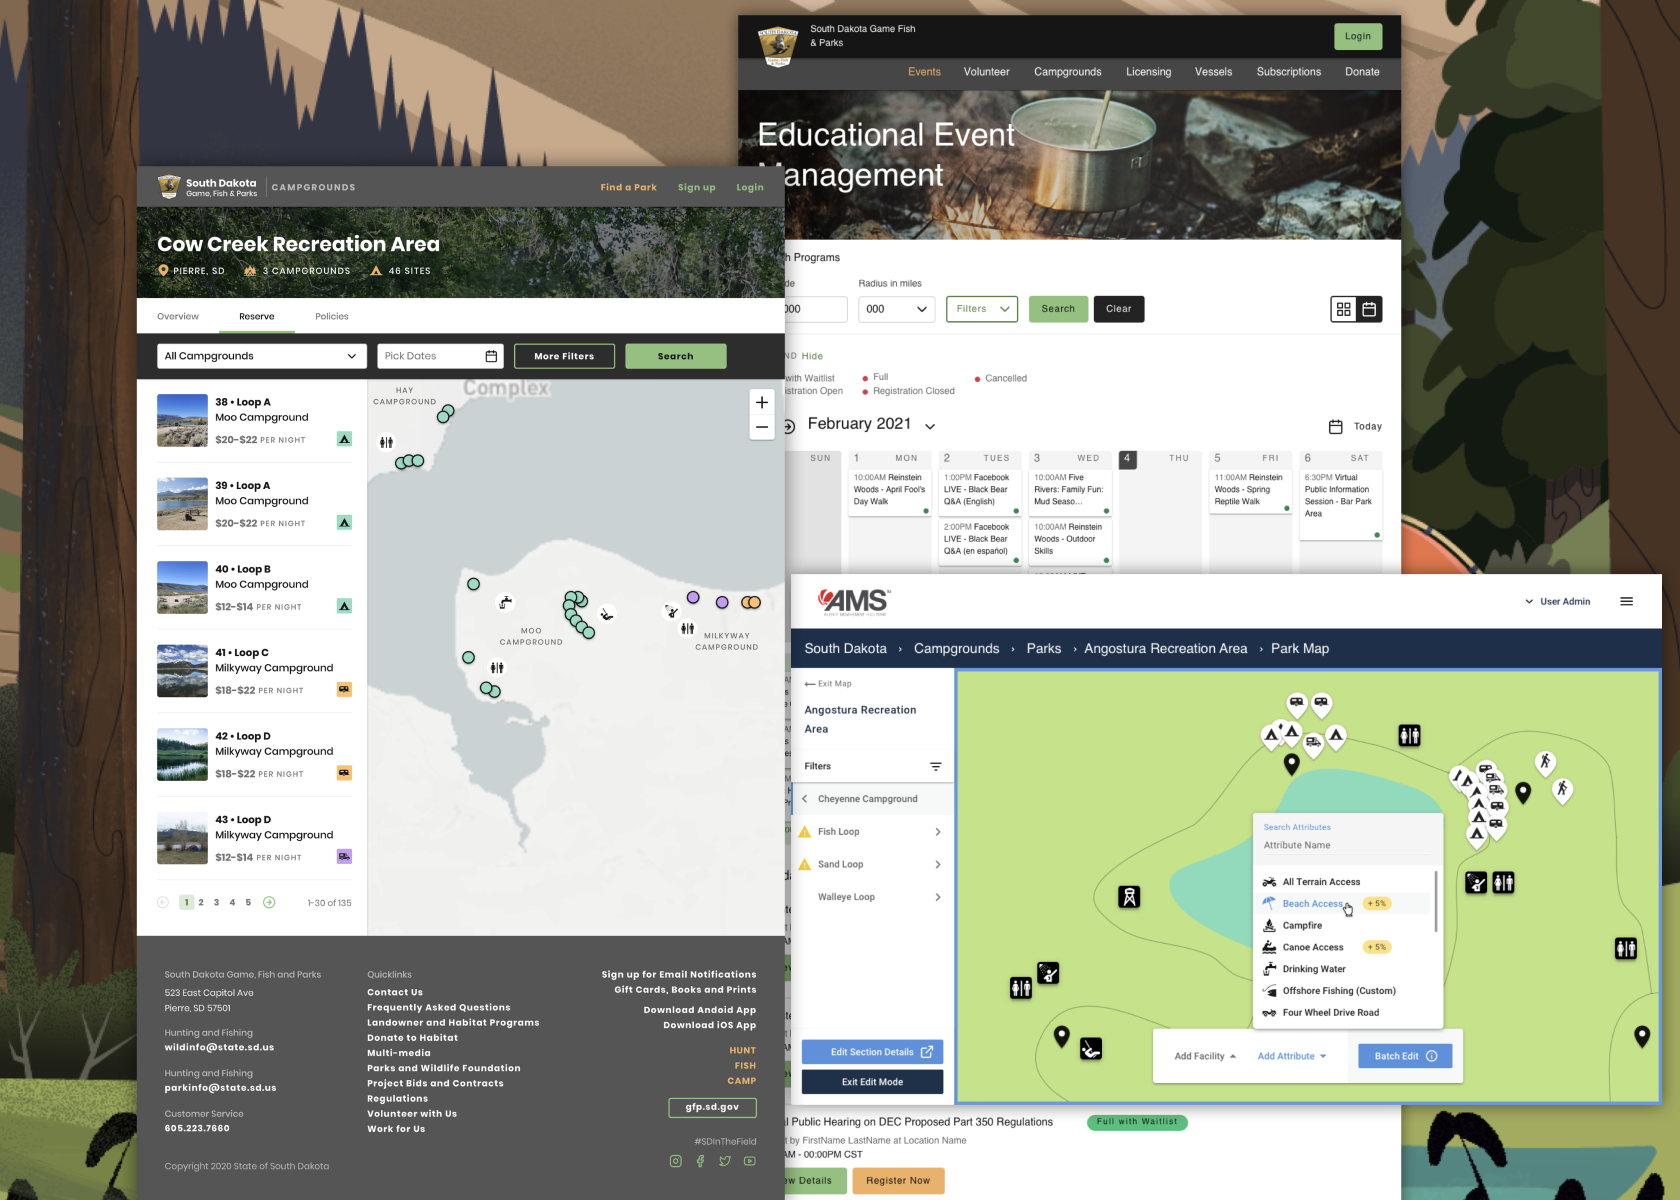This screenshot has height=1200, width=1680.
Task: Click restroom icon near Moo Campground on map
Action: 497,667
